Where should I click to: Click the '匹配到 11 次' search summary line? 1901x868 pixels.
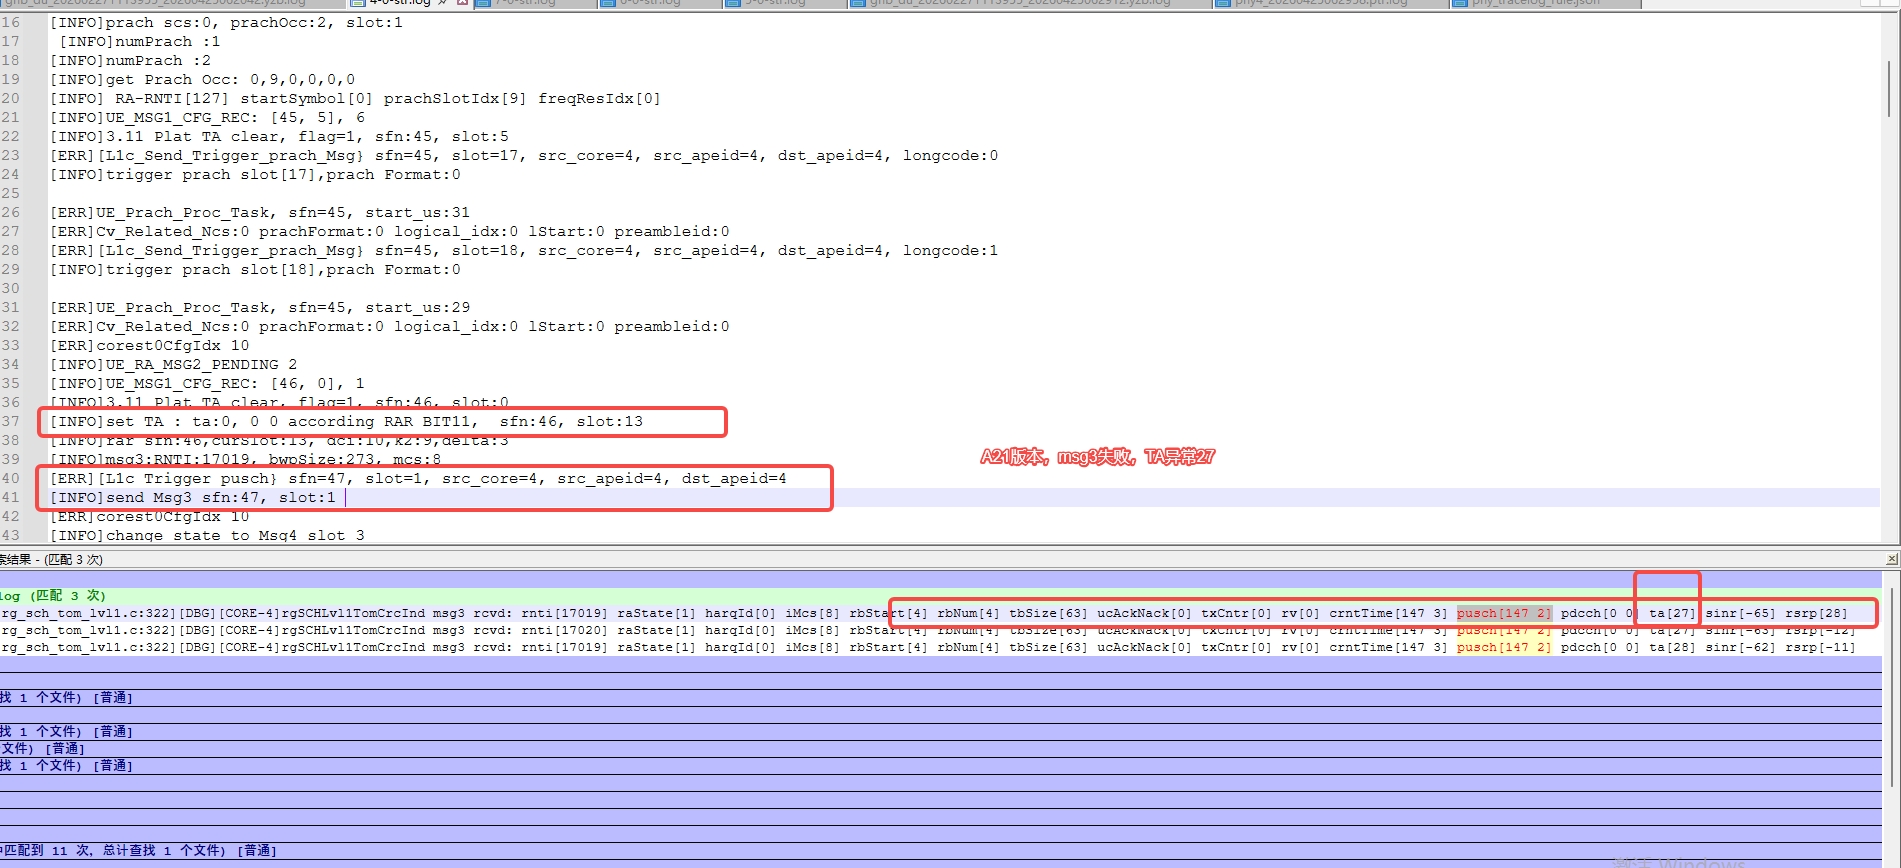[x=138, y=850]
